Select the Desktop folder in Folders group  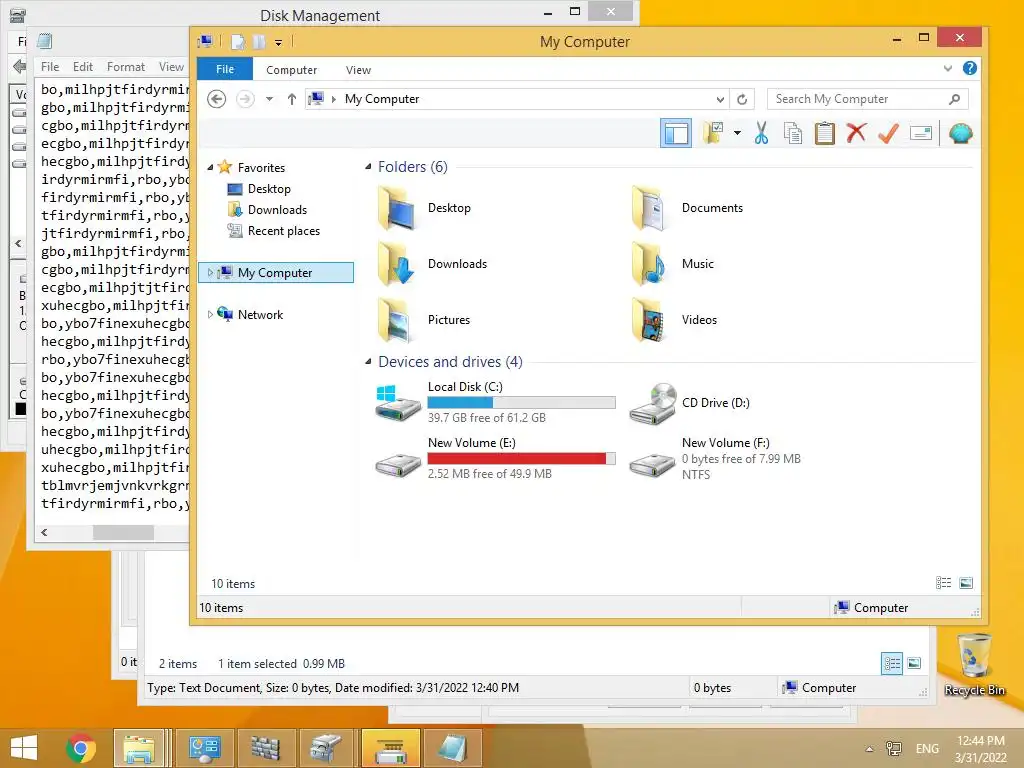point(424,208)
